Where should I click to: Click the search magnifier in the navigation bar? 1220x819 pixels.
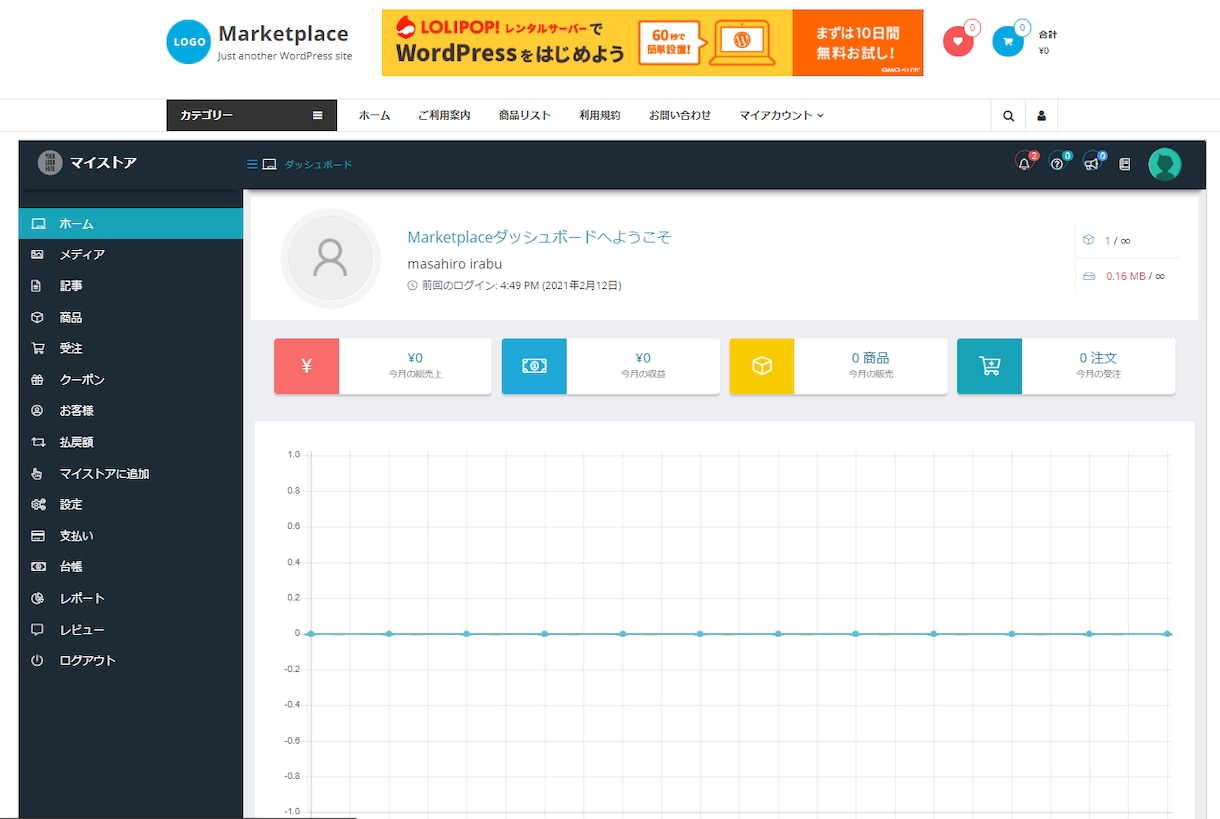tap(1008, 116)
